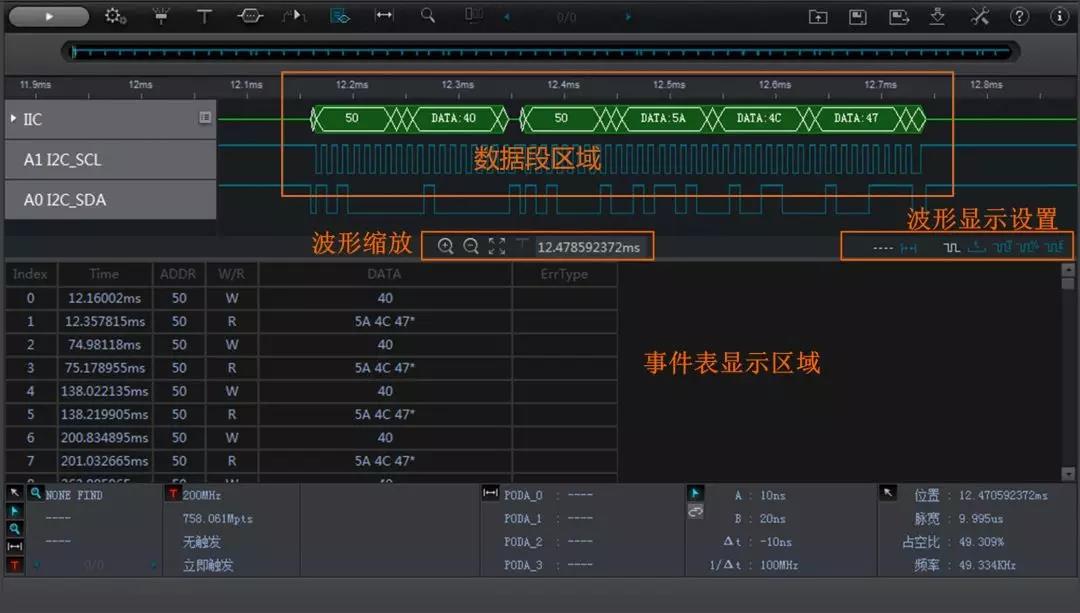
Task: Select the dashed line waveform display style
Action: [883, 248]
